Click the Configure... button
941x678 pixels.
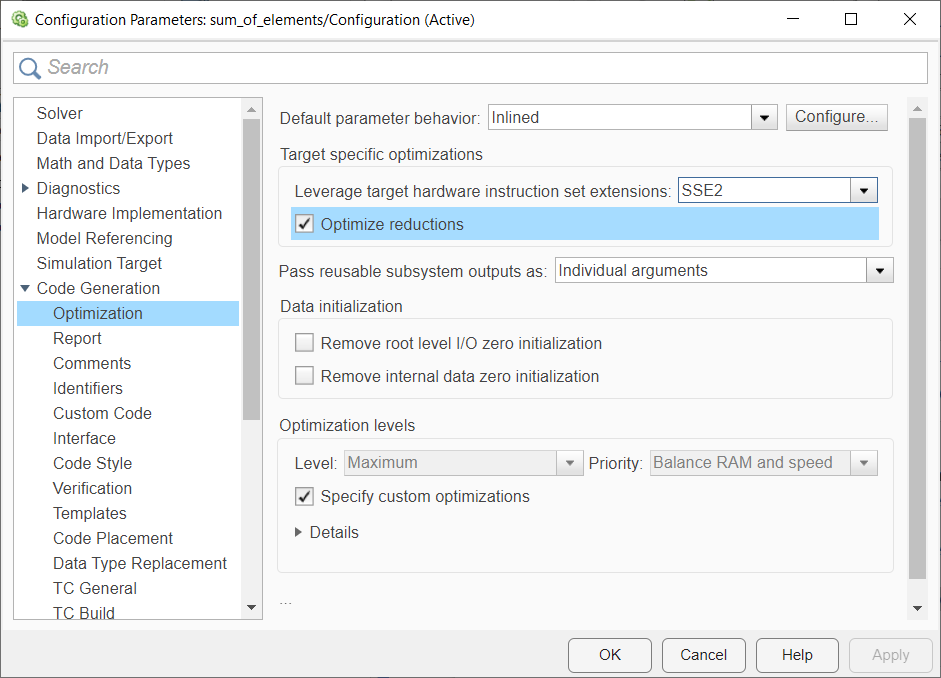pyautogui.click(x=836, y=117)
